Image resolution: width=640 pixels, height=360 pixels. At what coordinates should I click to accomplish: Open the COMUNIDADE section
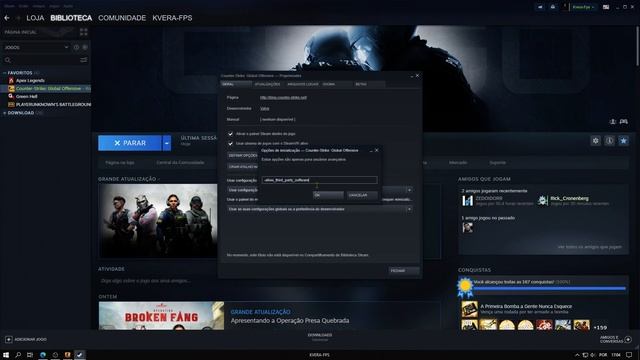pos(122,18)
